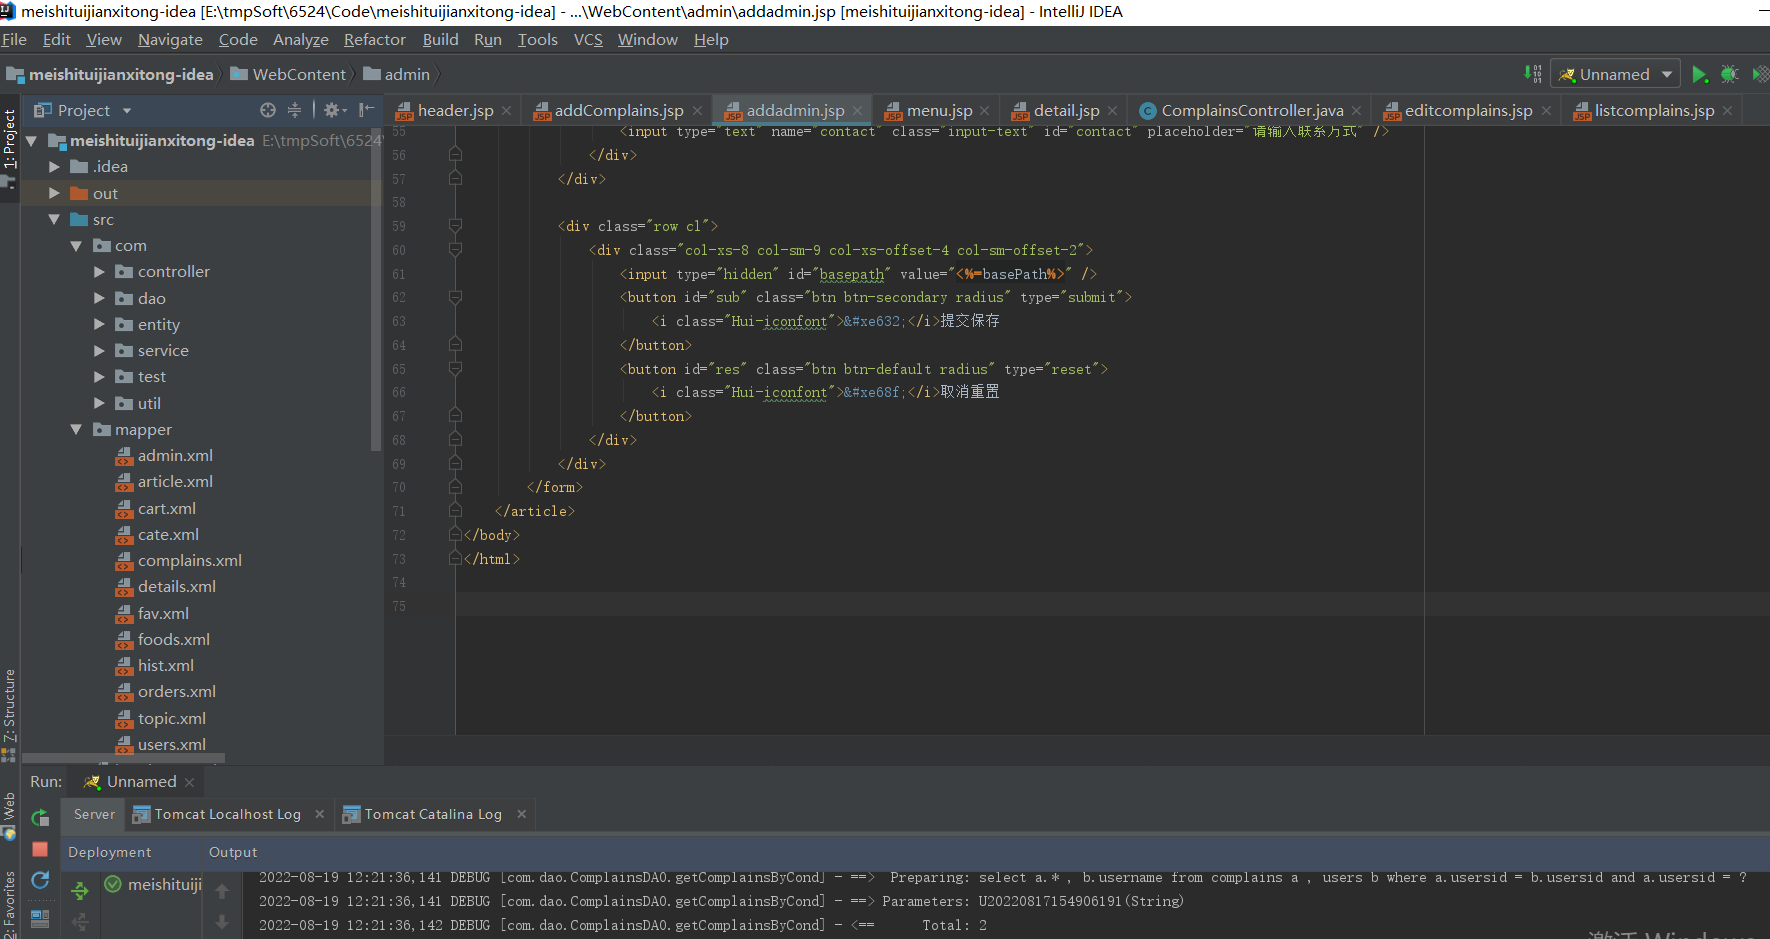Viewport: 1770px width, 939px height.
Task: Click the collapse all icon in Project panel
Action: 294,110
